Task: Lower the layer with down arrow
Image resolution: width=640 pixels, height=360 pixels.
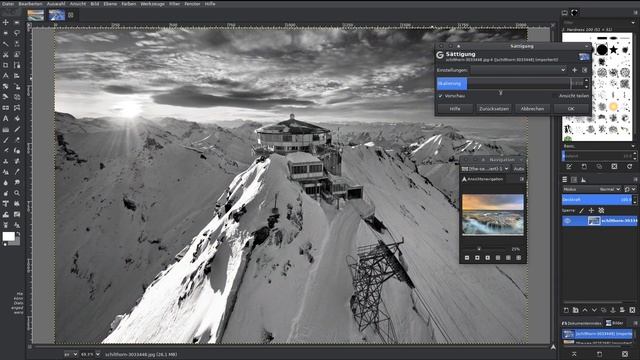Action: tap(594, 310)
